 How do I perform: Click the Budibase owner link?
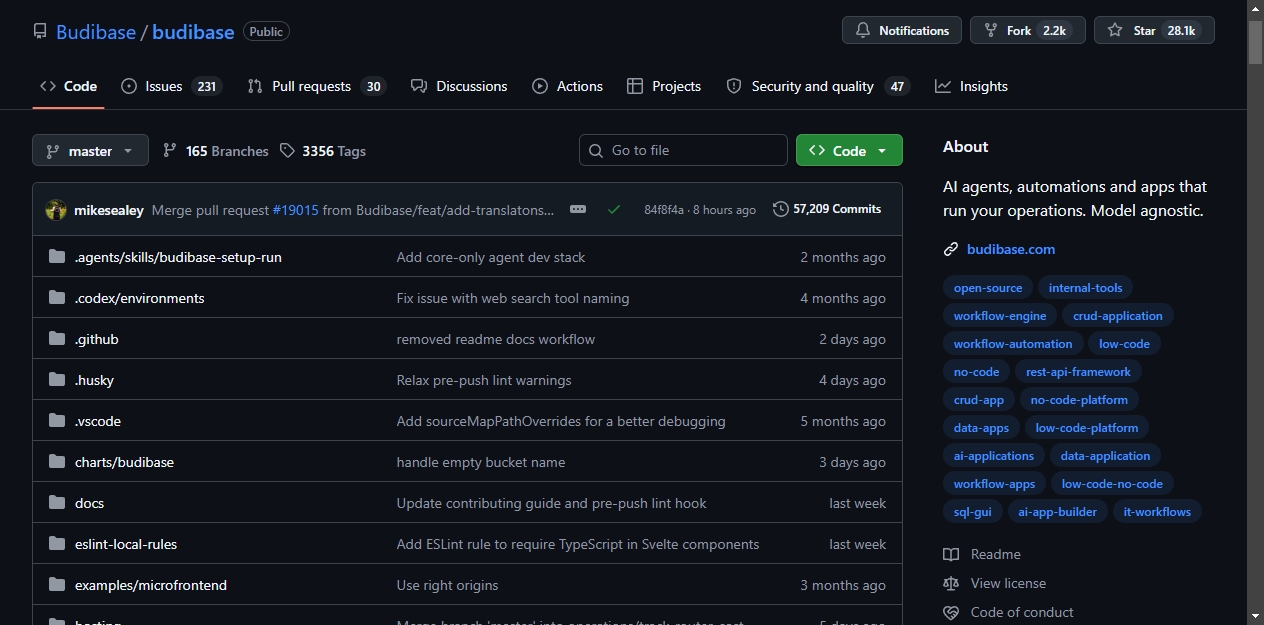(x=96, y=32)
